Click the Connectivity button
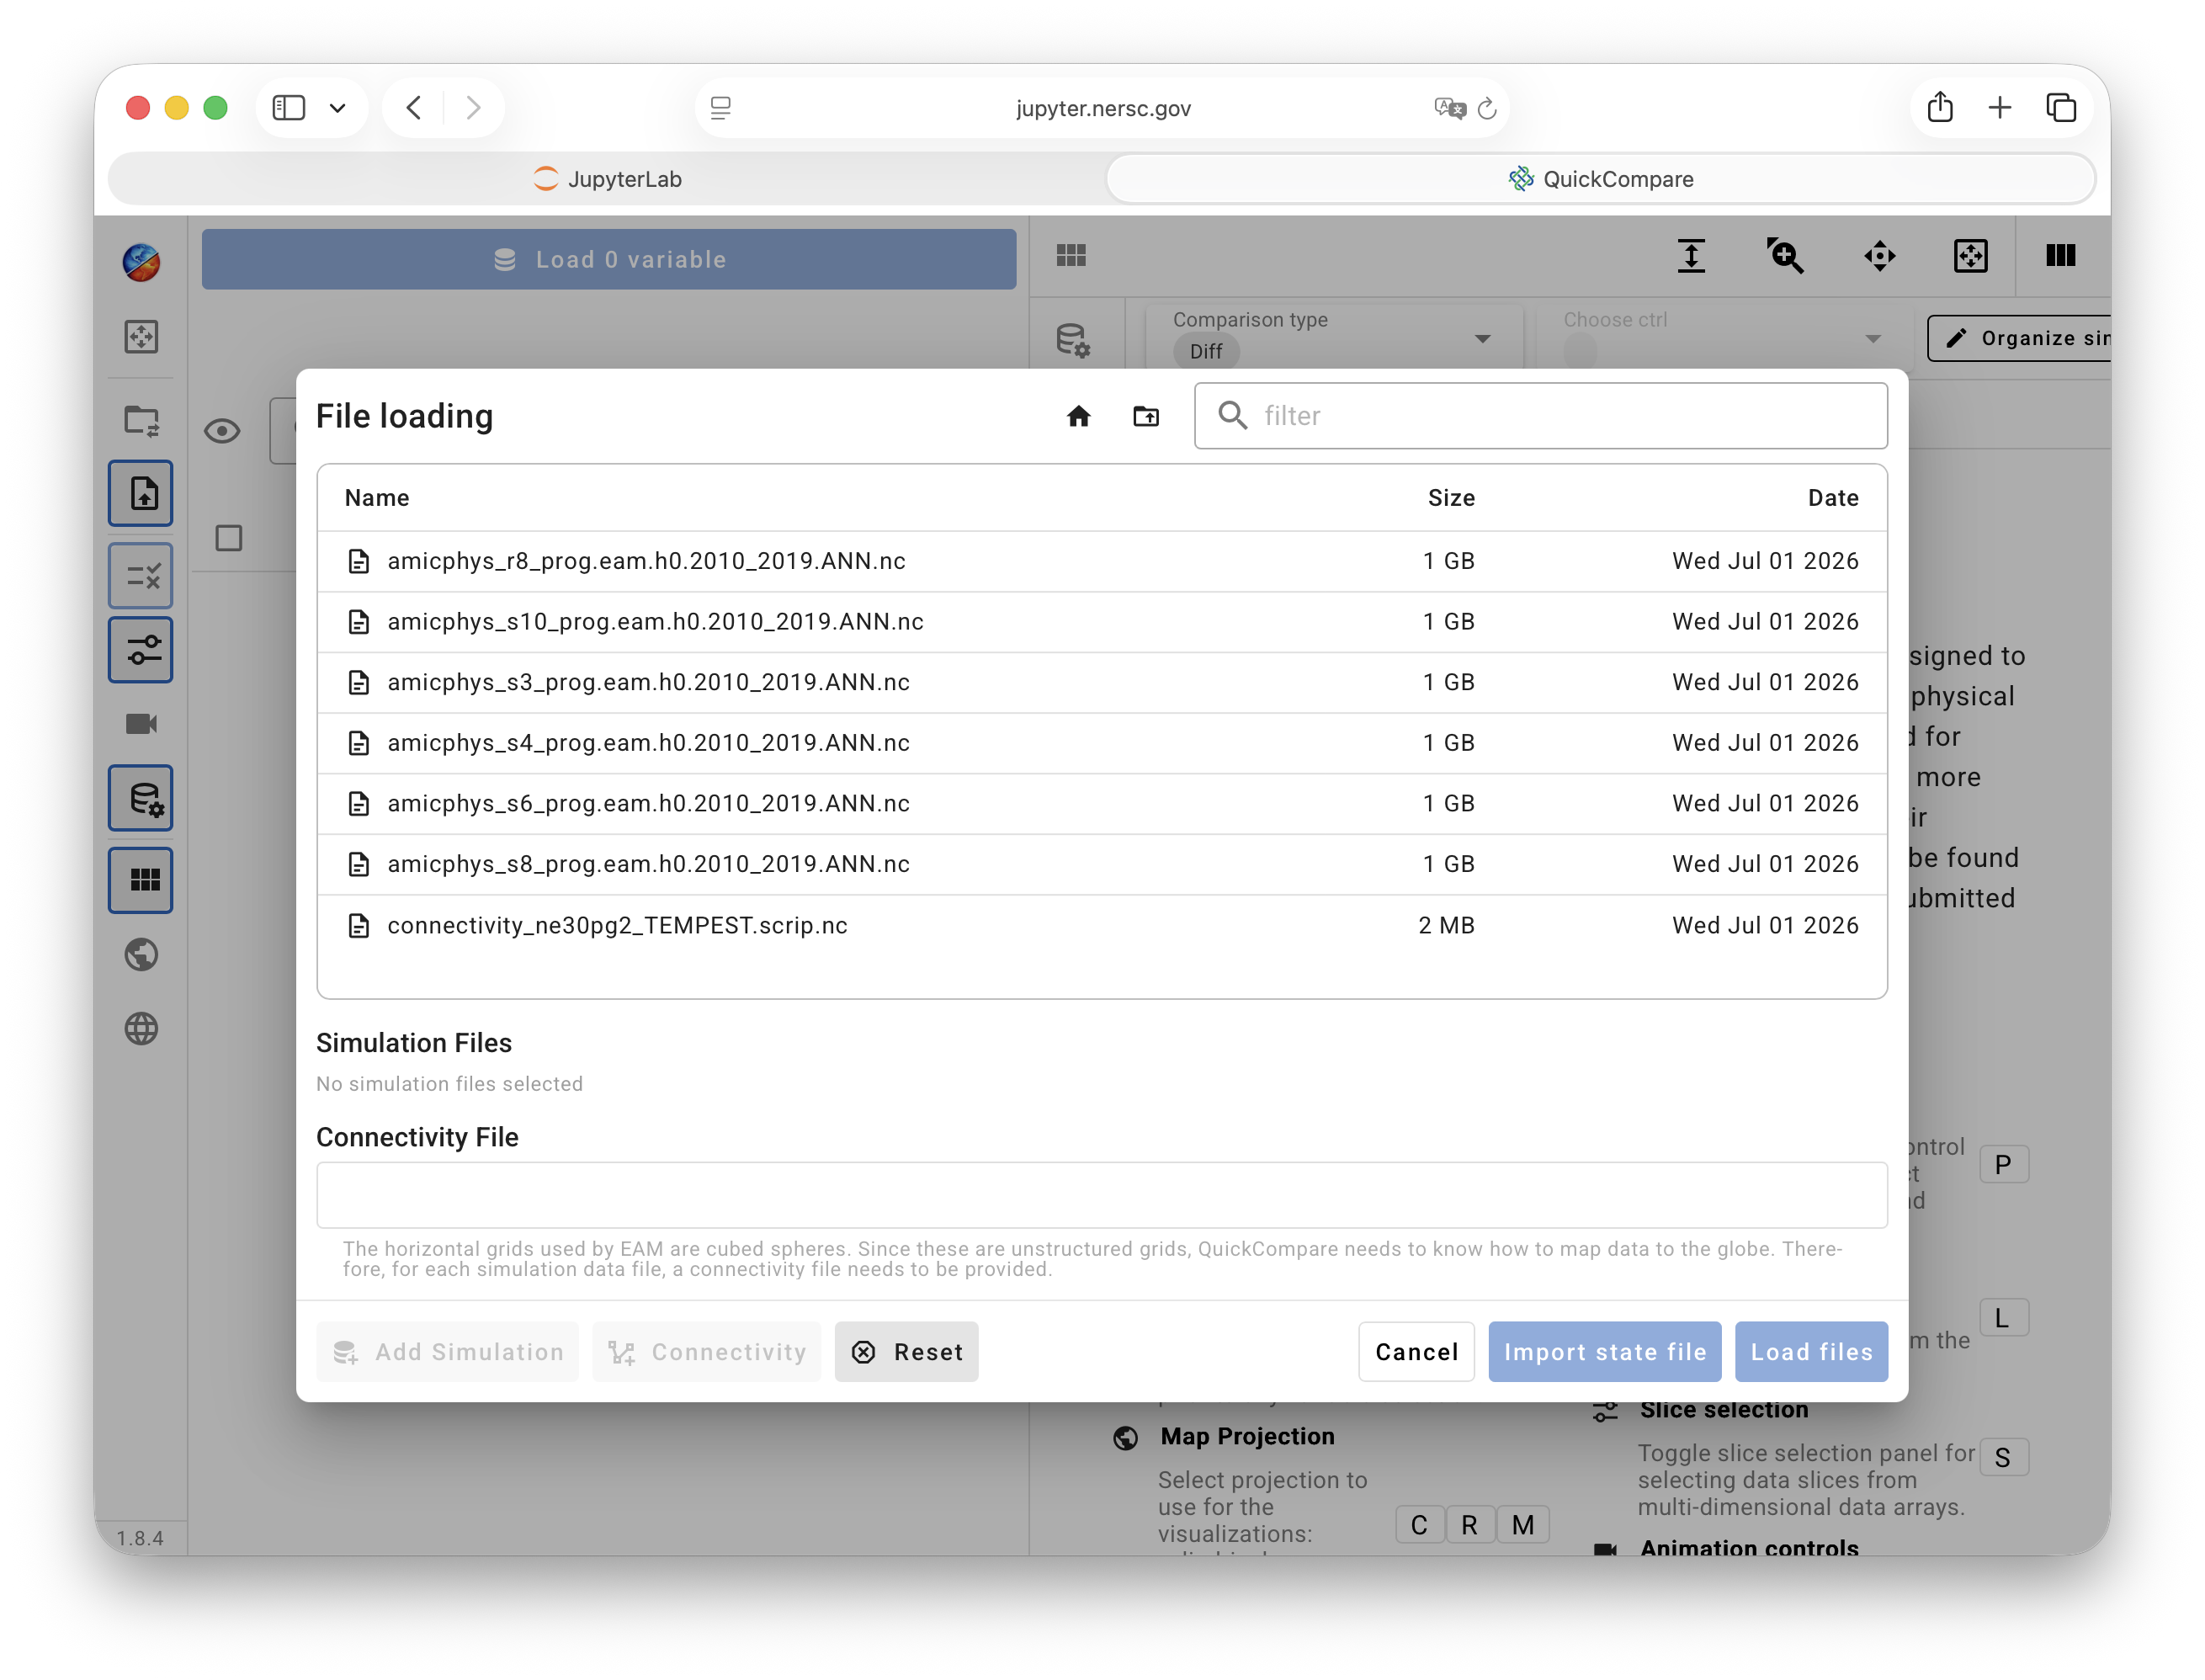This screenshot has height=1680, width=2205. [707, 1352]
